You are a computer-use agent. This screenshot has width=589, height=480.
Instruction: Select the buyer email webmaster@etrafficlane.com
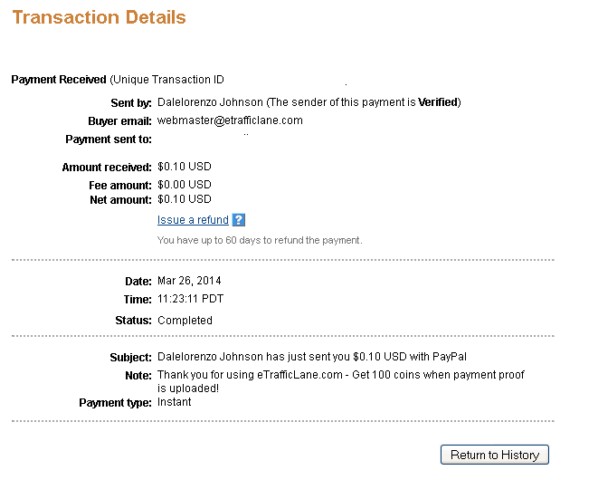pos(230,120)
